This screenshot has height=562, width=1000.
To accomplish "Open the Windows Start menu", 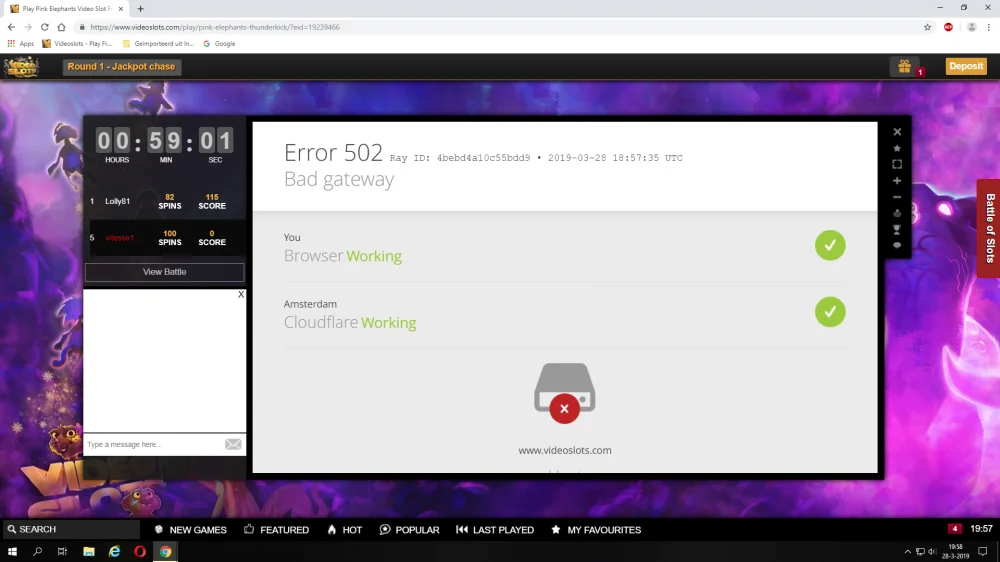I will pos(12,552).
